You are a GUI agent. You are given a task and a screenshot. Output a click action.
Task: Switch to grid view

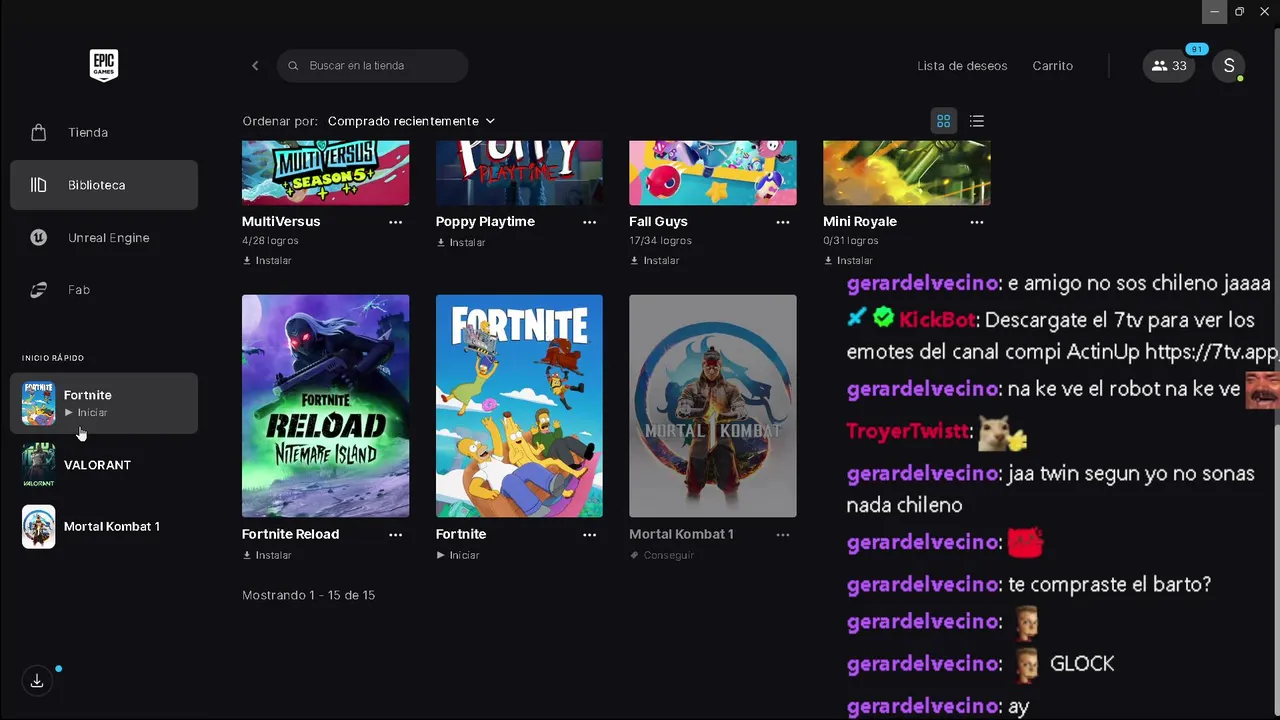tap(943, 121)
